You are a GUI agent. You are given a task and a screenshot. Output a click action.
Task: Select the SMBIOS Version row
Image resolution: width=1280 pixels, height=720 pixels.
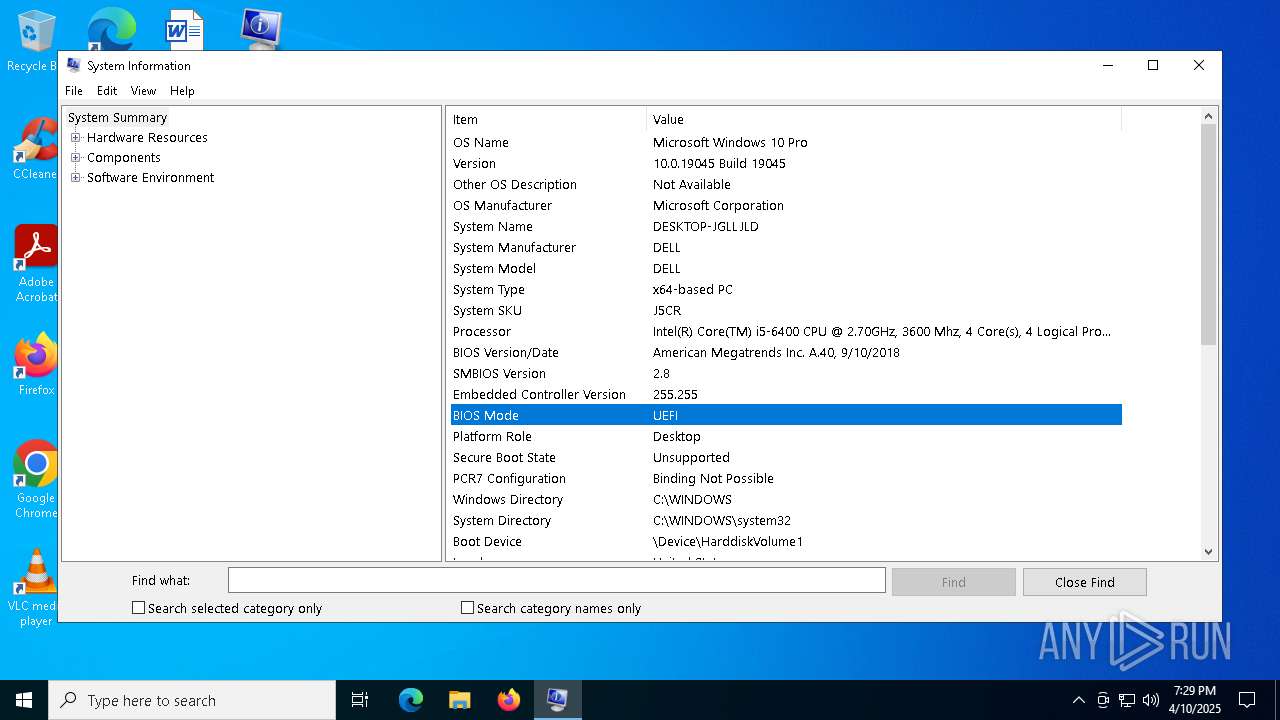pos(786,373)
